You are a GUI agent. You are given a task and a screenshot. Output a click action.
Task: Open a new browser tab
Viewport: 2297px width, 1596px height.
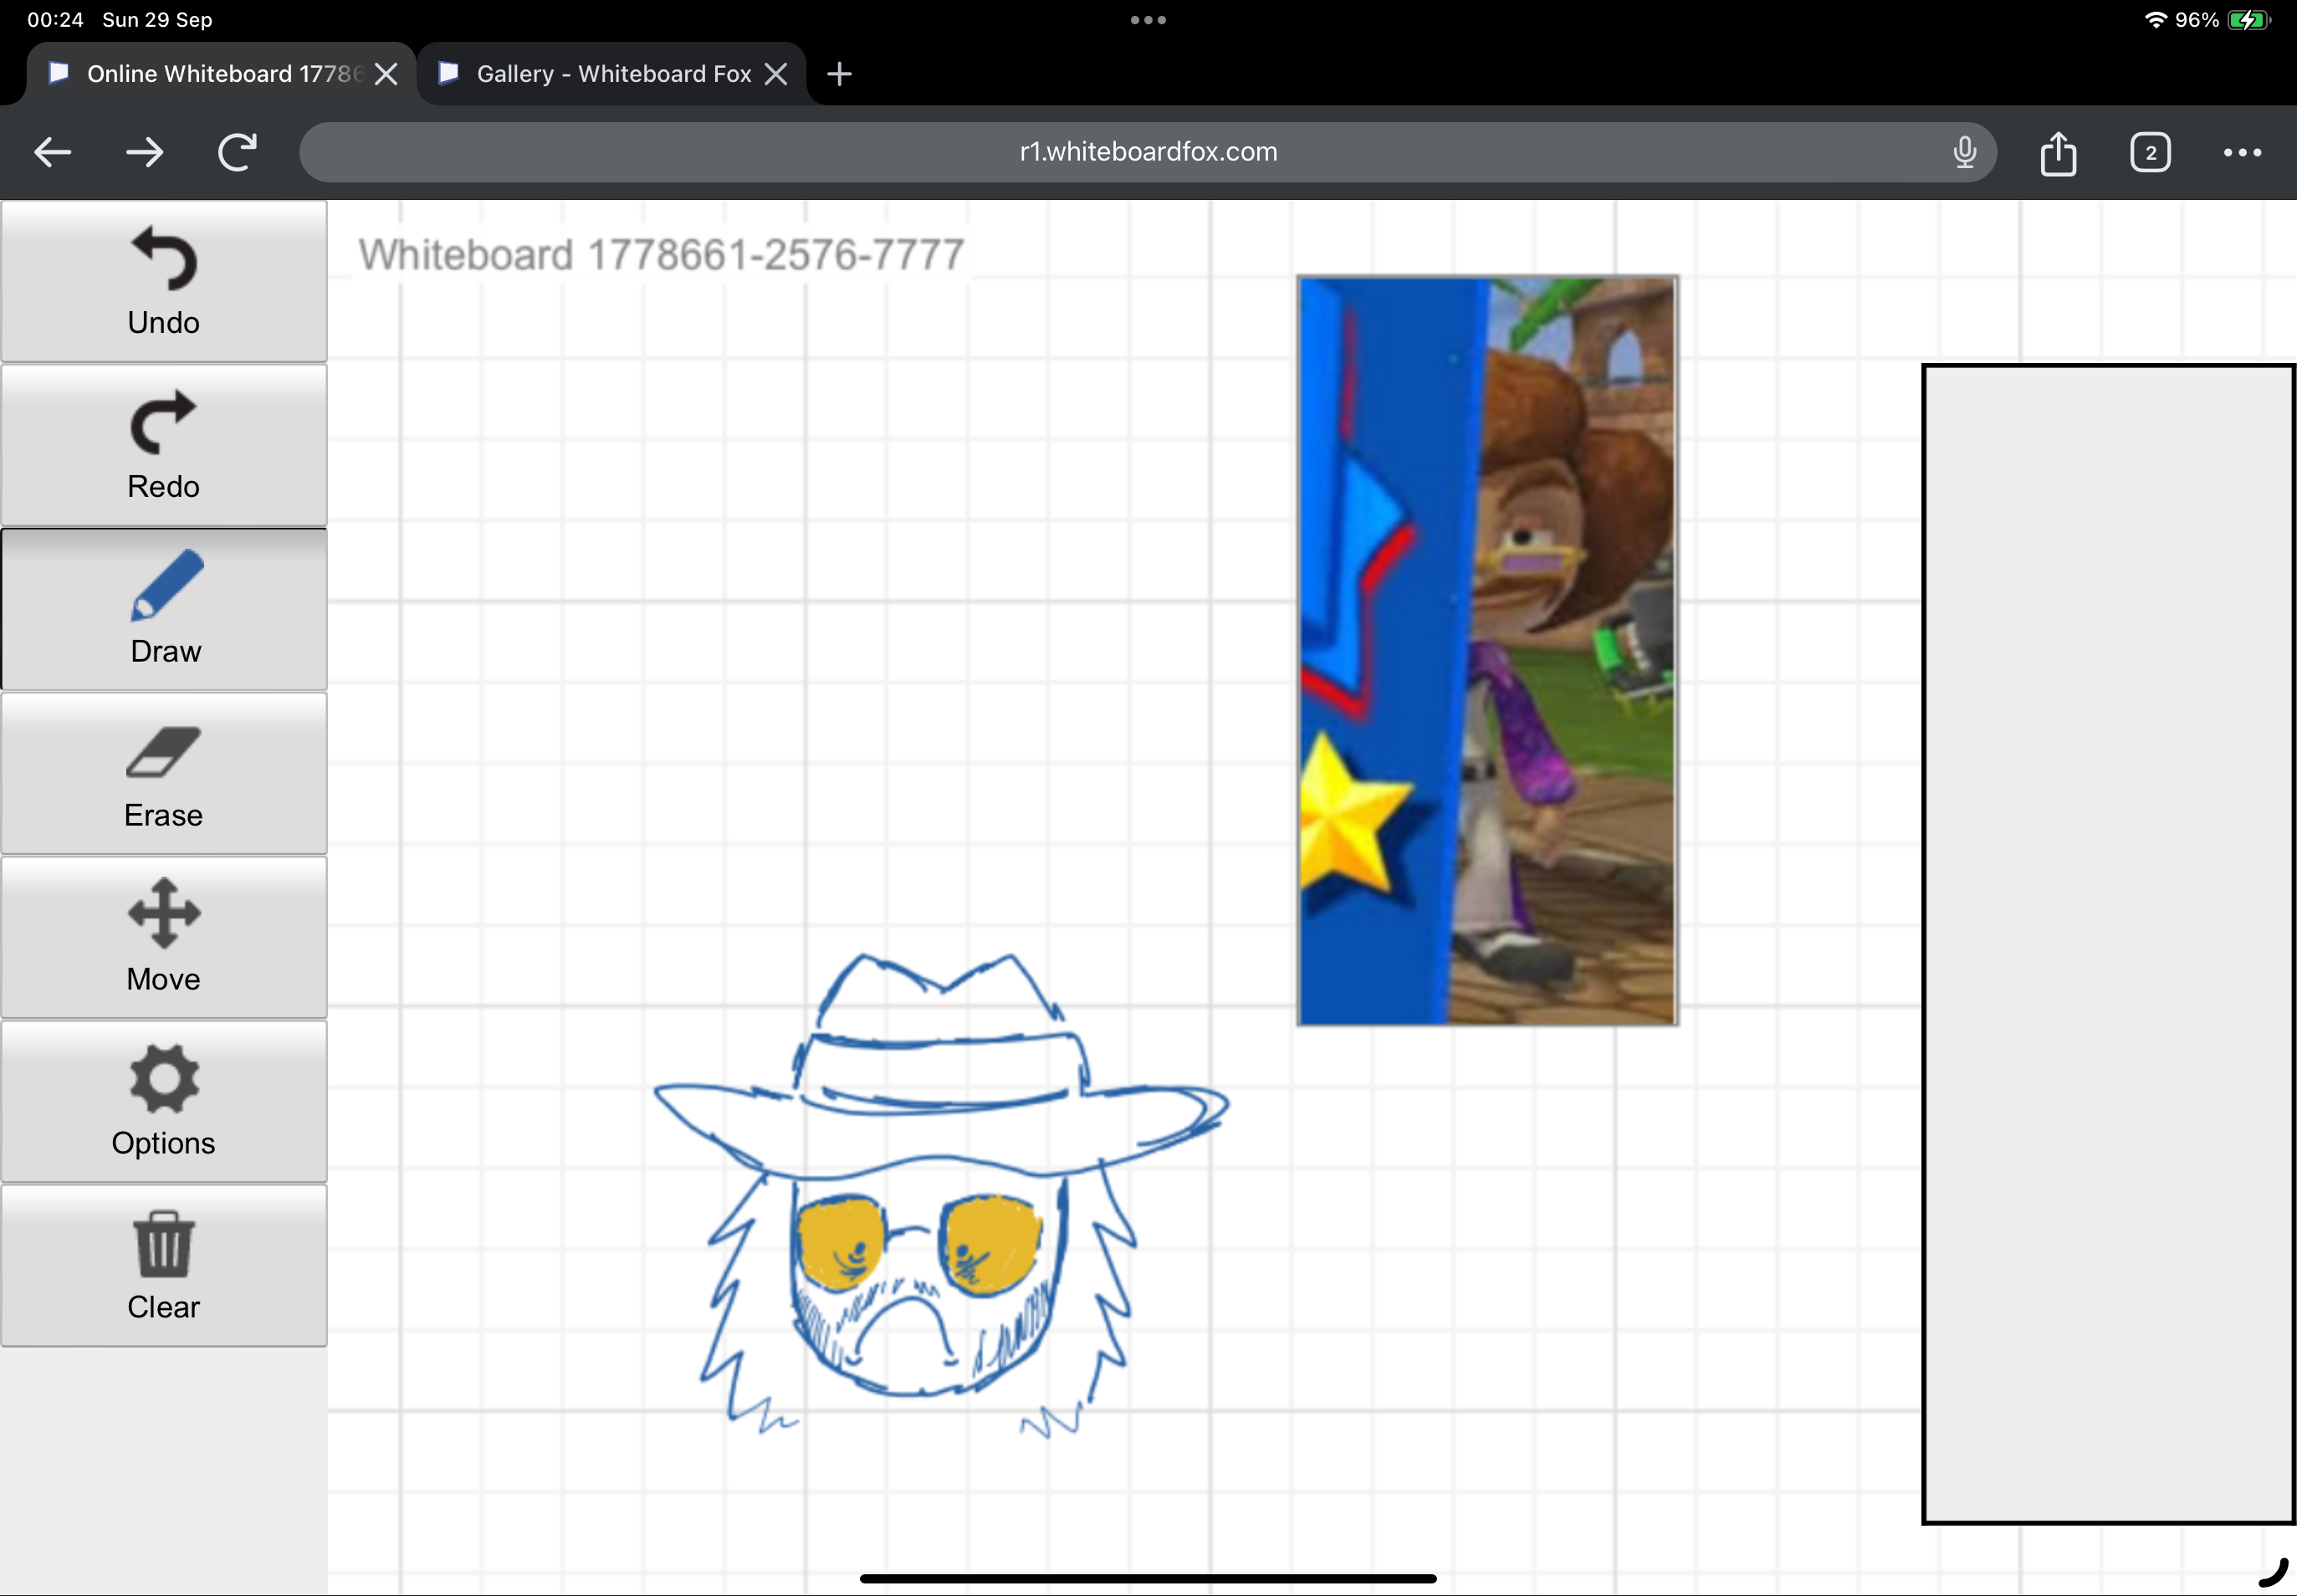point(839,74)
